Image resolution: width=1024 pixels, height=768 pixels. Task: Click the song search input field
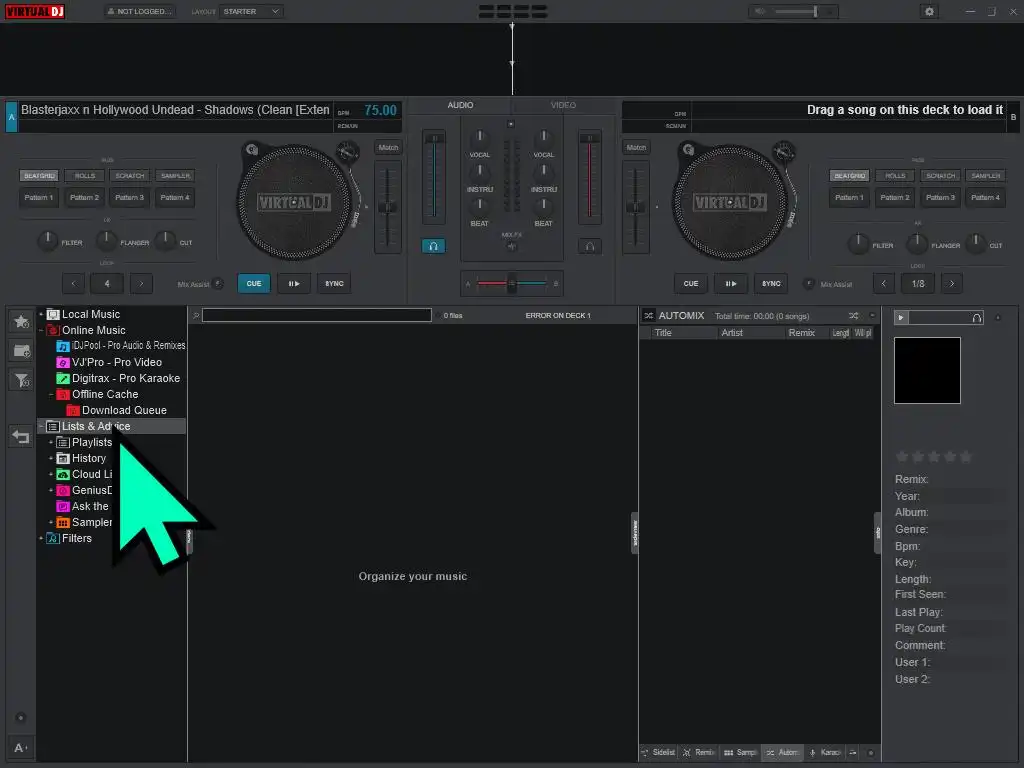(317, 315)
